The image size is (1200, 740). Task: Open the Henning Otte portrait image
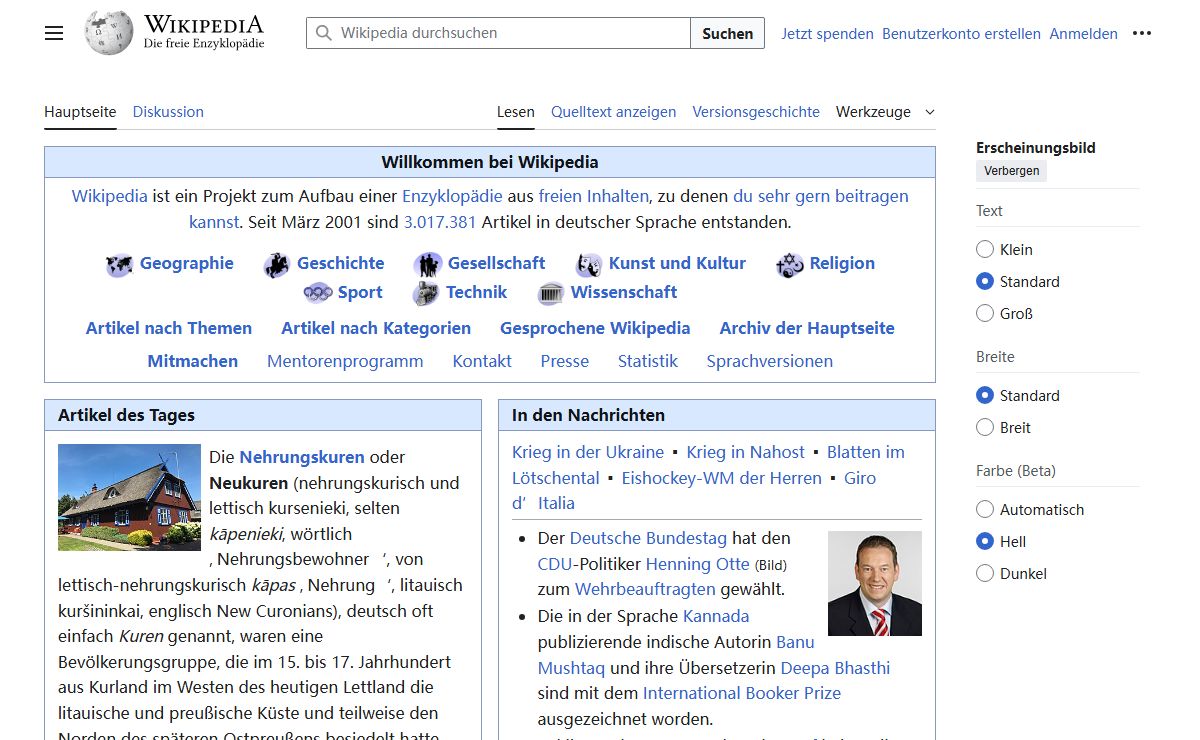click(x=875, y=583)
